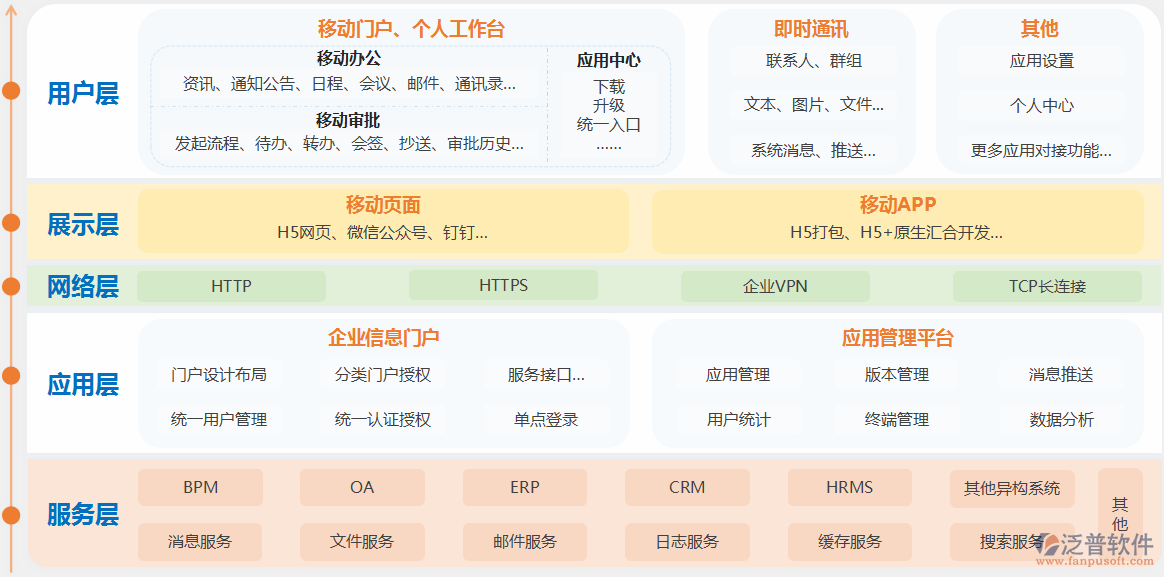This screenshot has height=577, width=1164.
Task: Open the ERP service module
Action: tap(524, 487)
